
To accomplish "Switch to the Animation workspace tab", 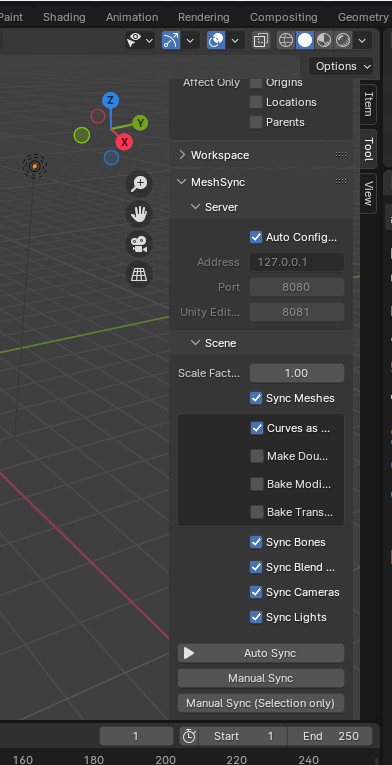I will click(x=132, y=17).
